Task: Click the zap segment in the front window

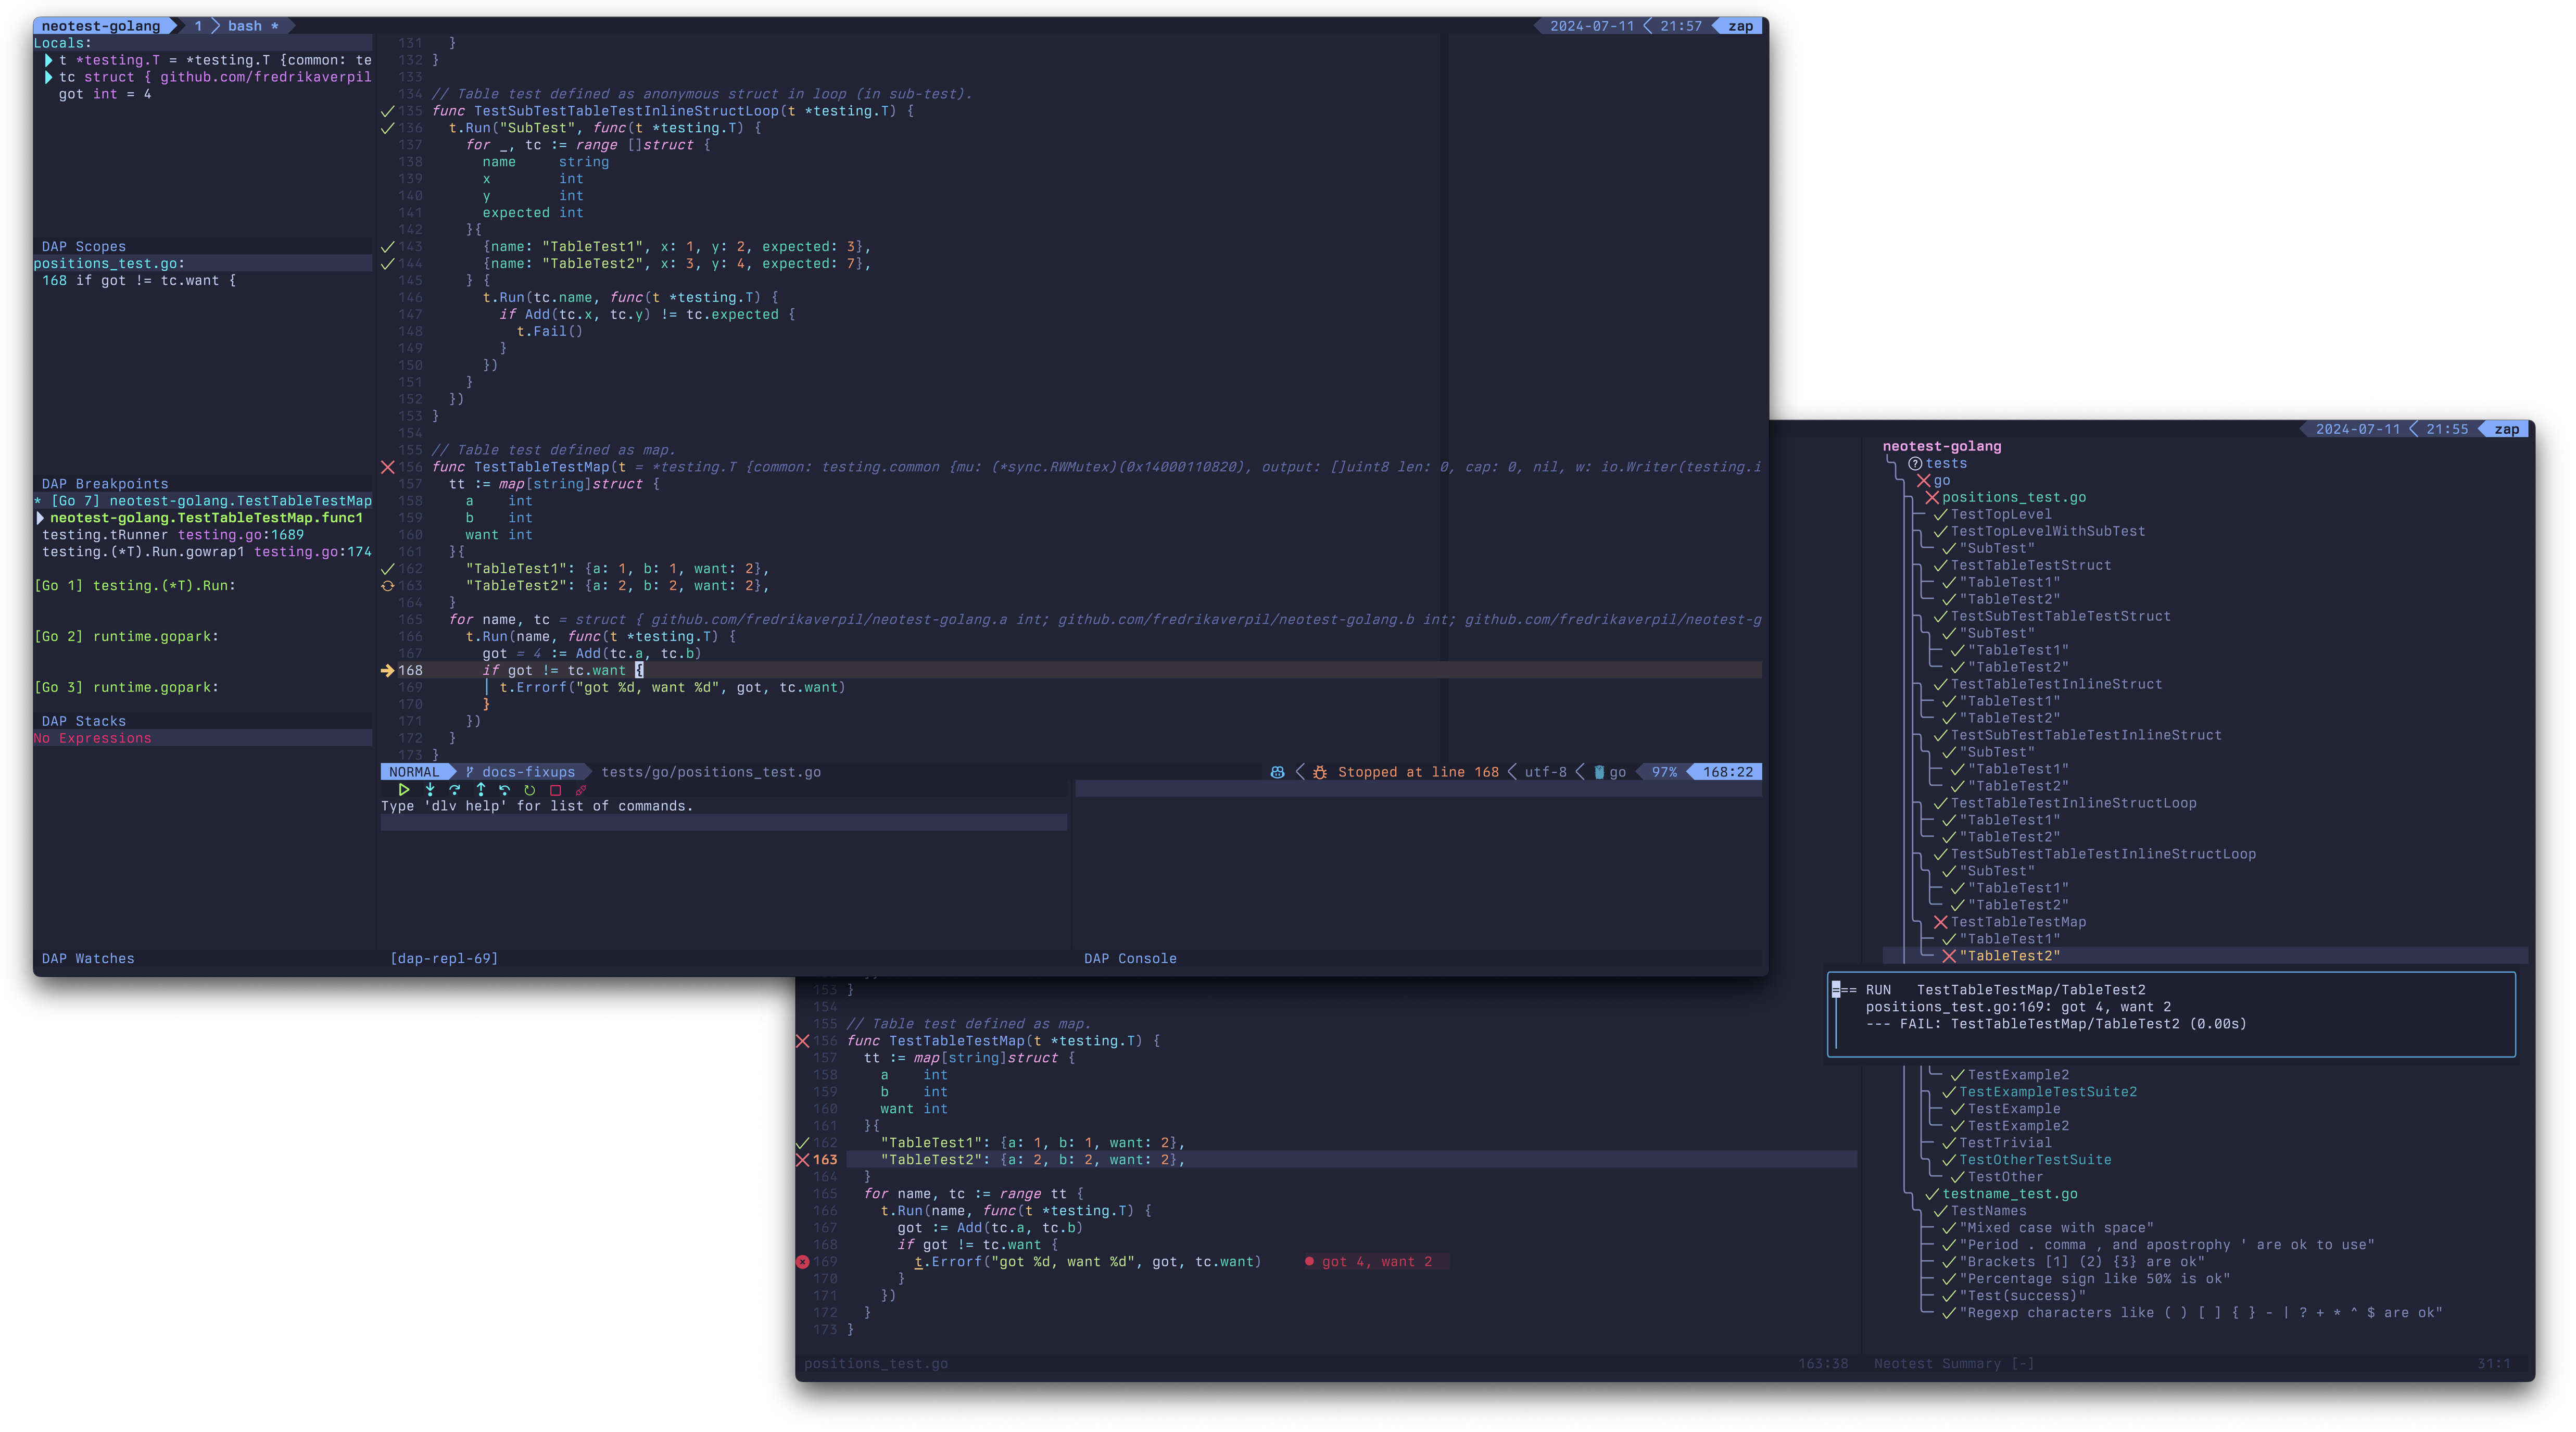Action: [x=1740, y=26]
